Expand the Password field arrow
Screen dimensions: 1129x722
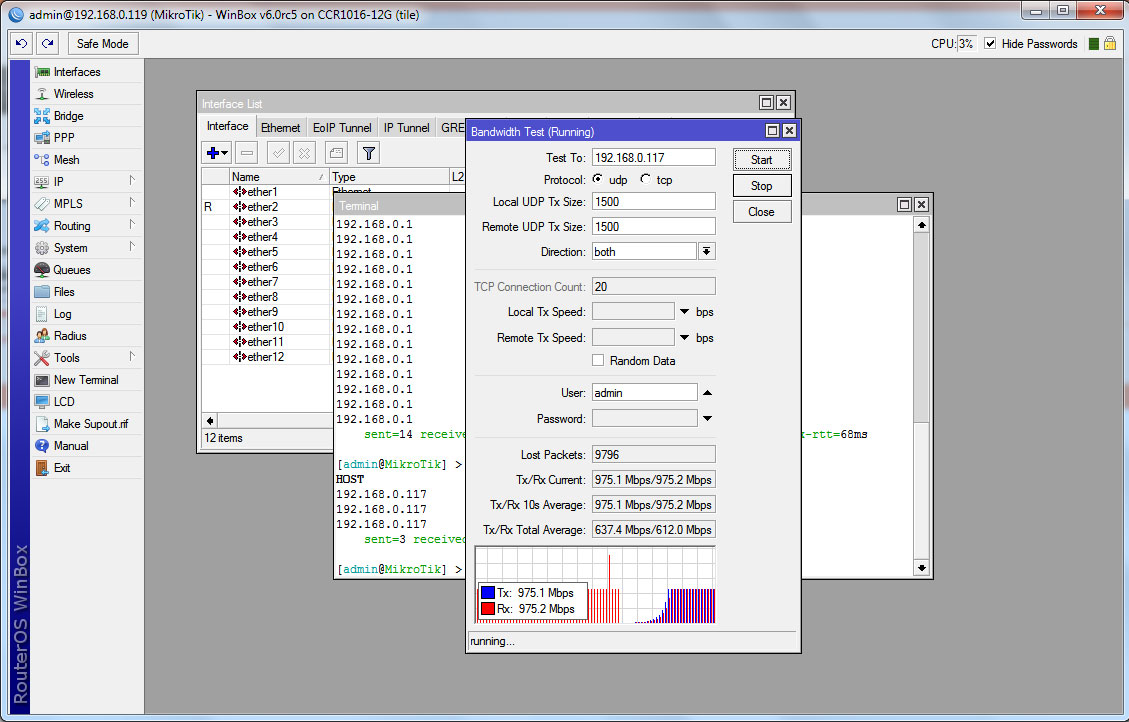point(707,418)
